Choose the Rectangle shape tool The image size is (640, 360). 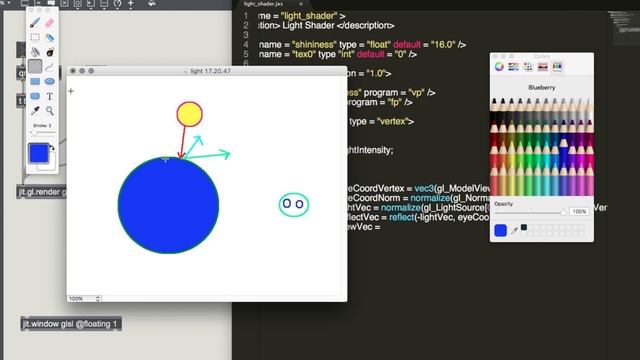click(35, 81)
